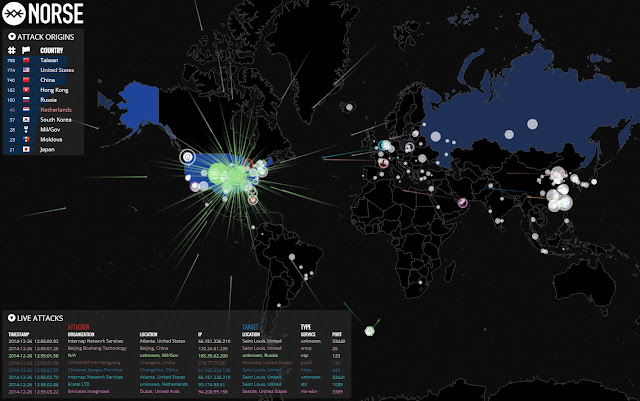Image resolution: width=640 pixels, height=401 pixels.
Task: Click the Norse circular logo icon
Action: pyautogui.click(x=13, y=13)
